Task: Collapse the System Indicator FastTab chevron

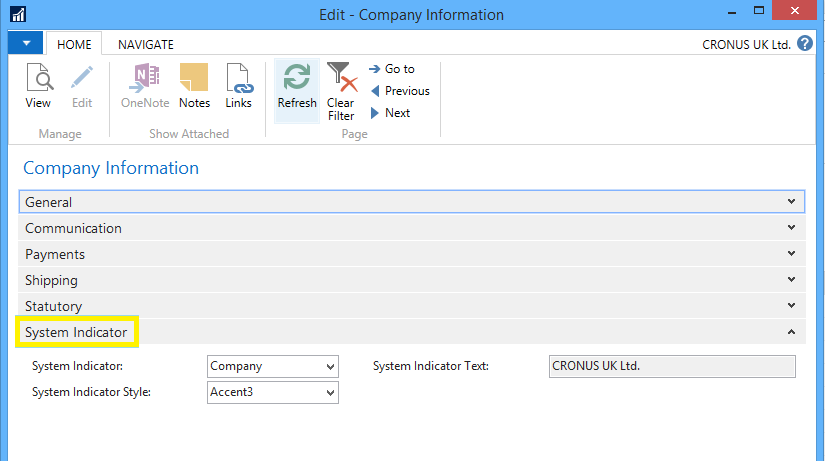Action: click(791, 332)
